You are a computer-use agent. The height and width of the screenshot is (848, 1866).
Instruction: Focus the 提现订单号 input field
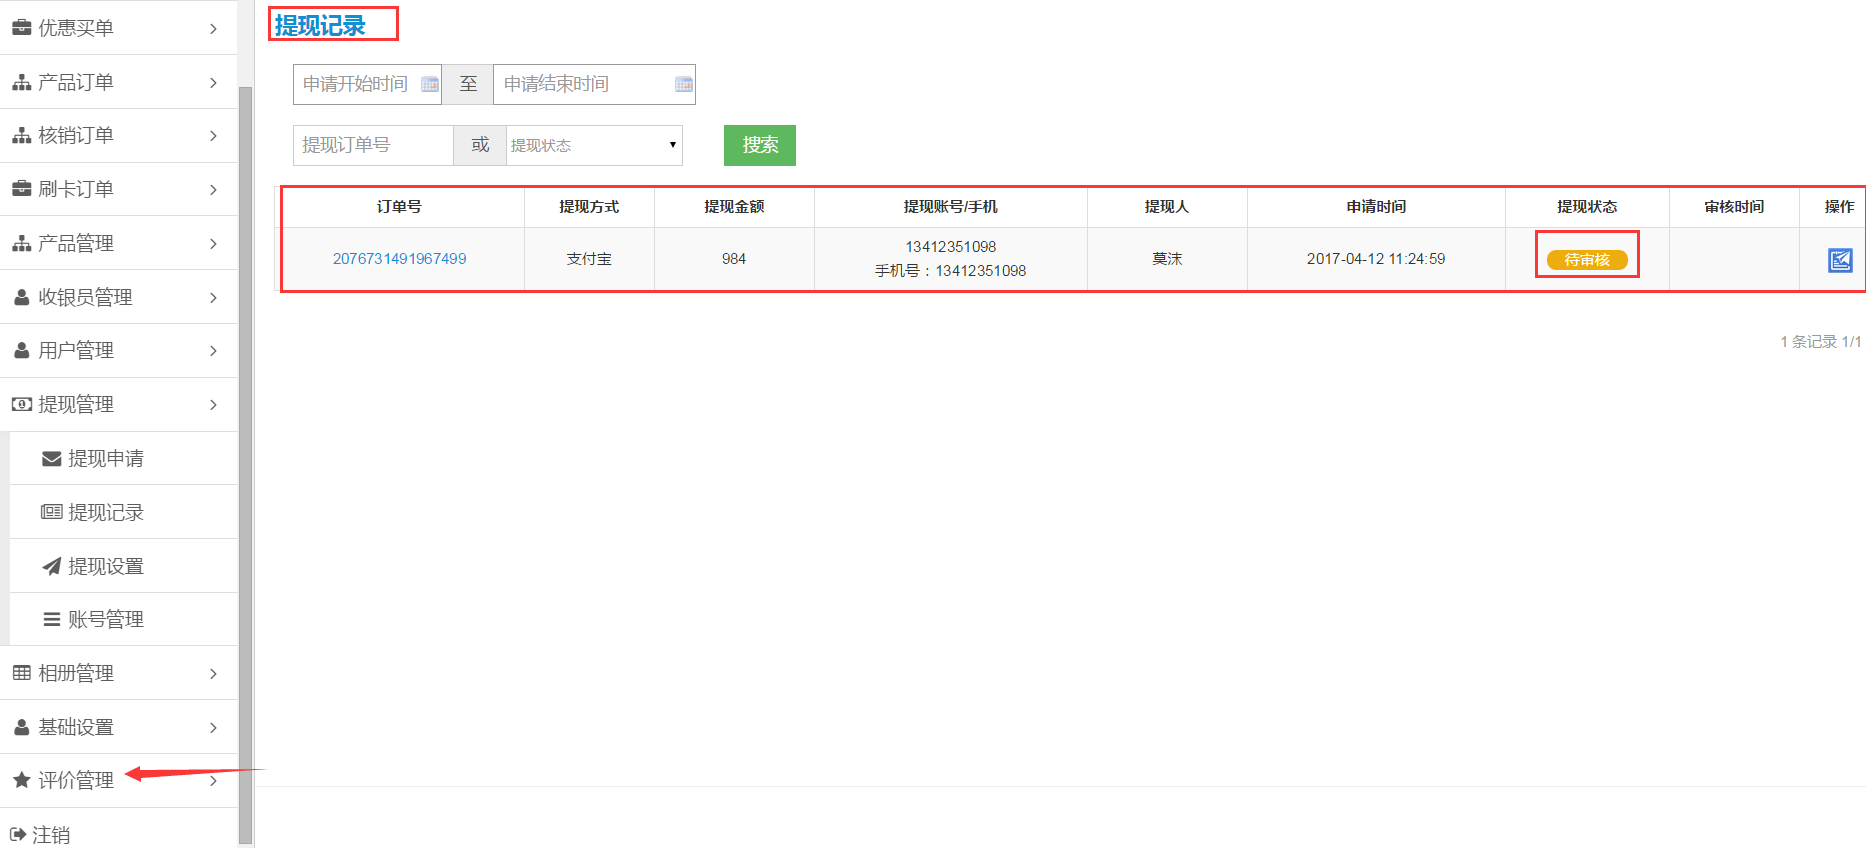click(x=373, y=146)
